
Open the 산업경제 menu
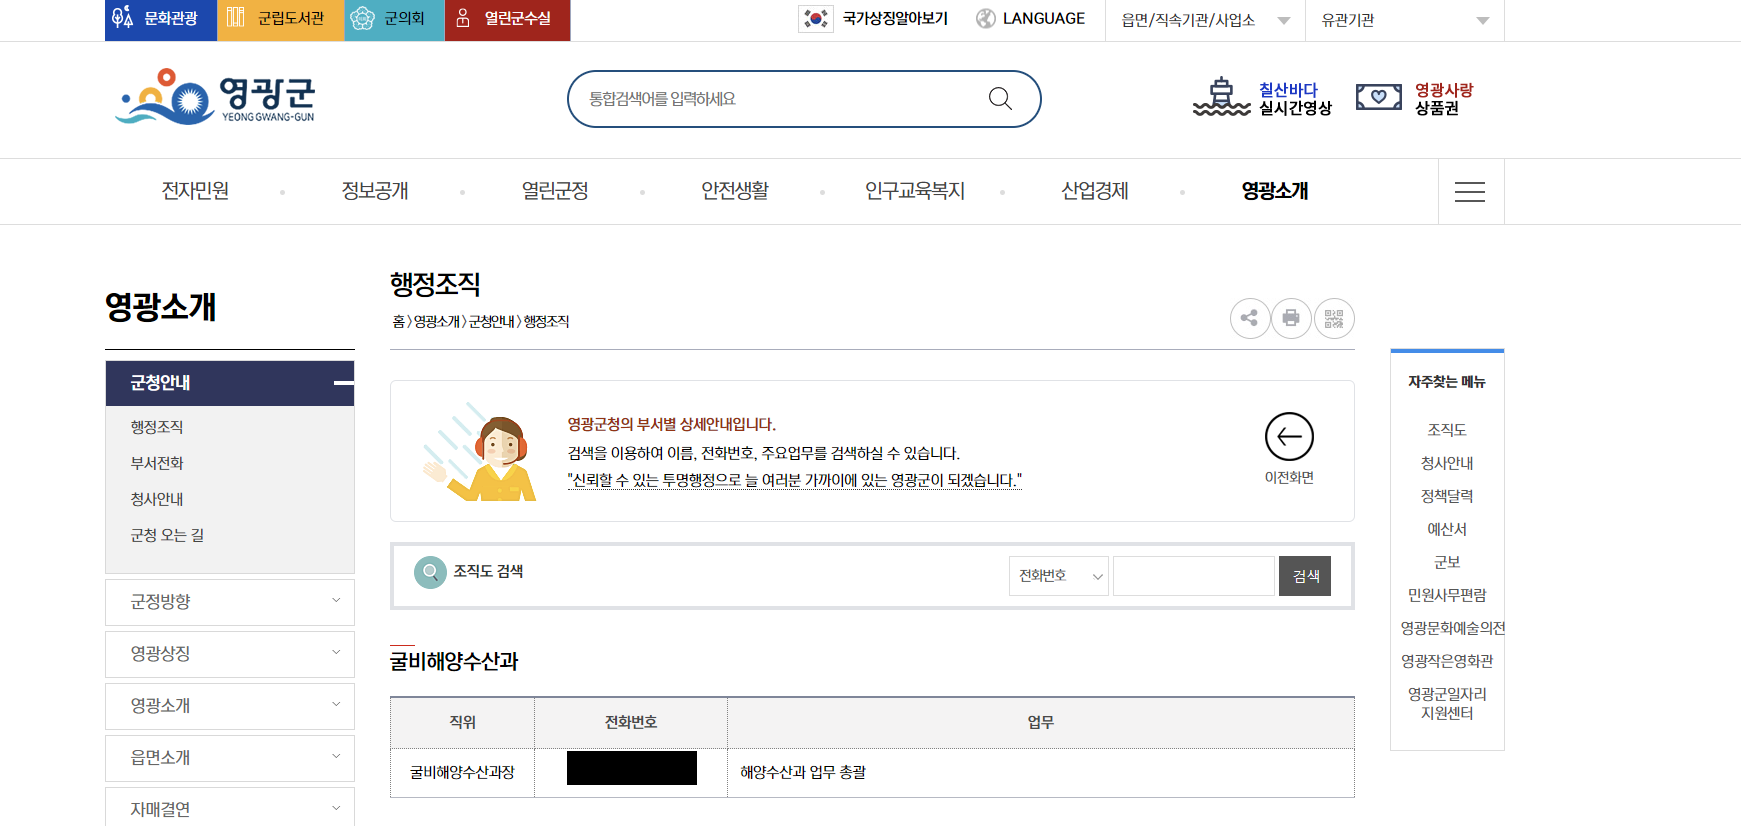1095,191
